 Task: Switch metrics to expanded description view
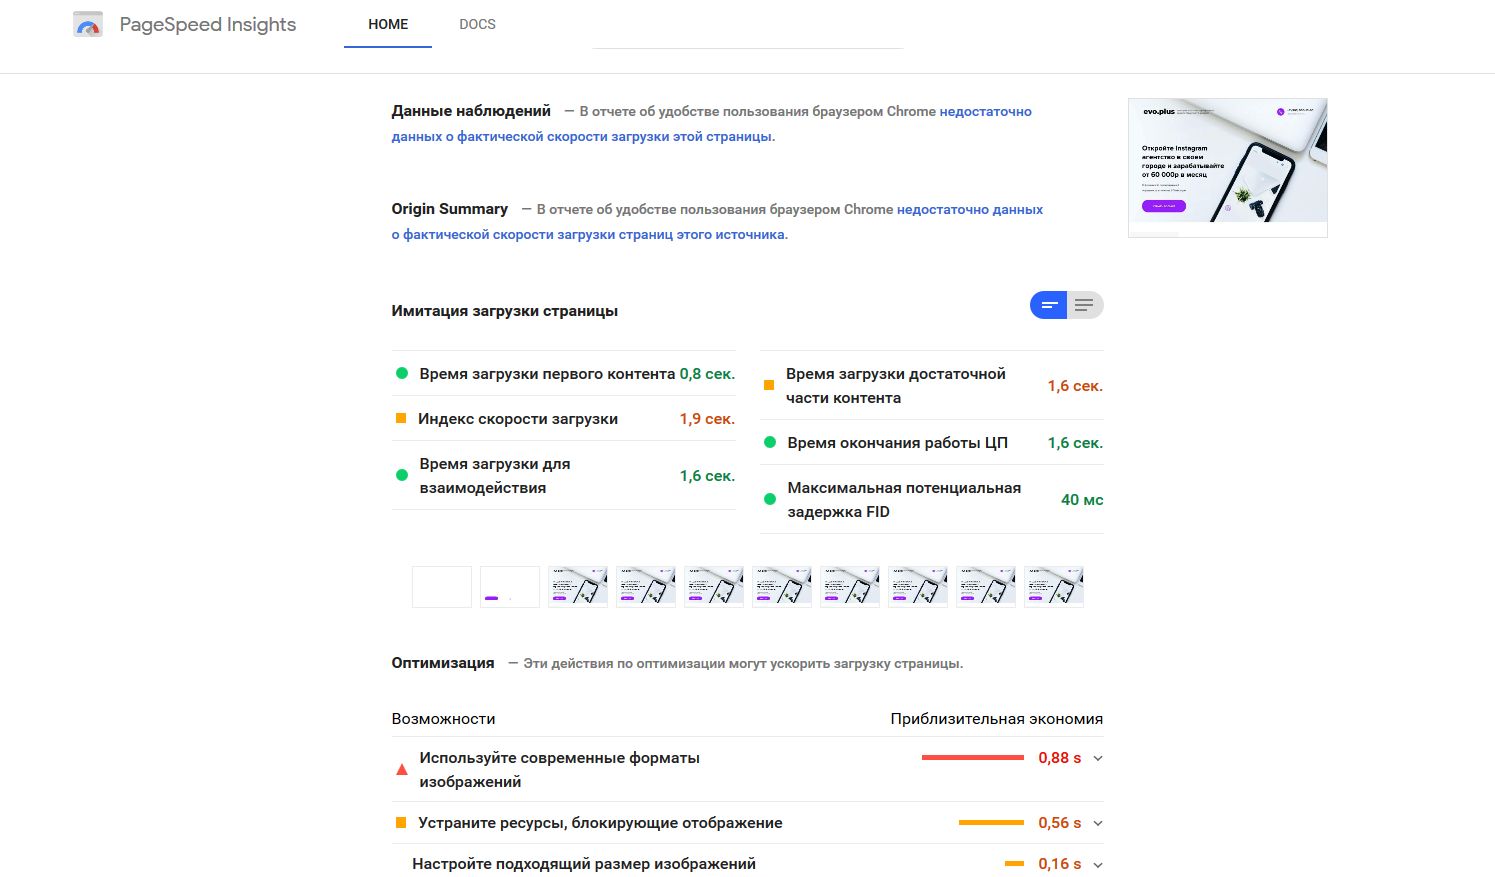1085,305
